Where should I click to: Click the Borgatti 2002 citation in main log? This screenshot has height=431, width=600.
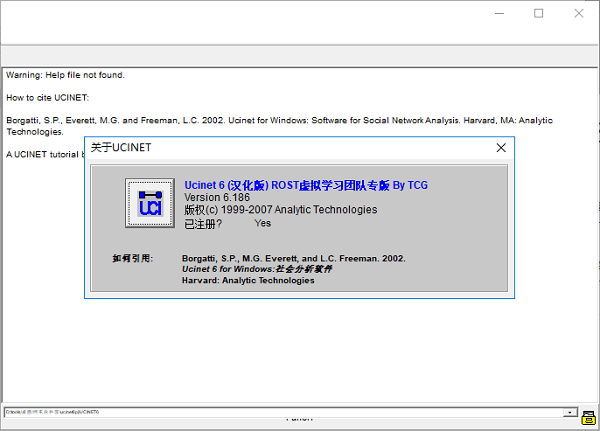click(279, 126)
